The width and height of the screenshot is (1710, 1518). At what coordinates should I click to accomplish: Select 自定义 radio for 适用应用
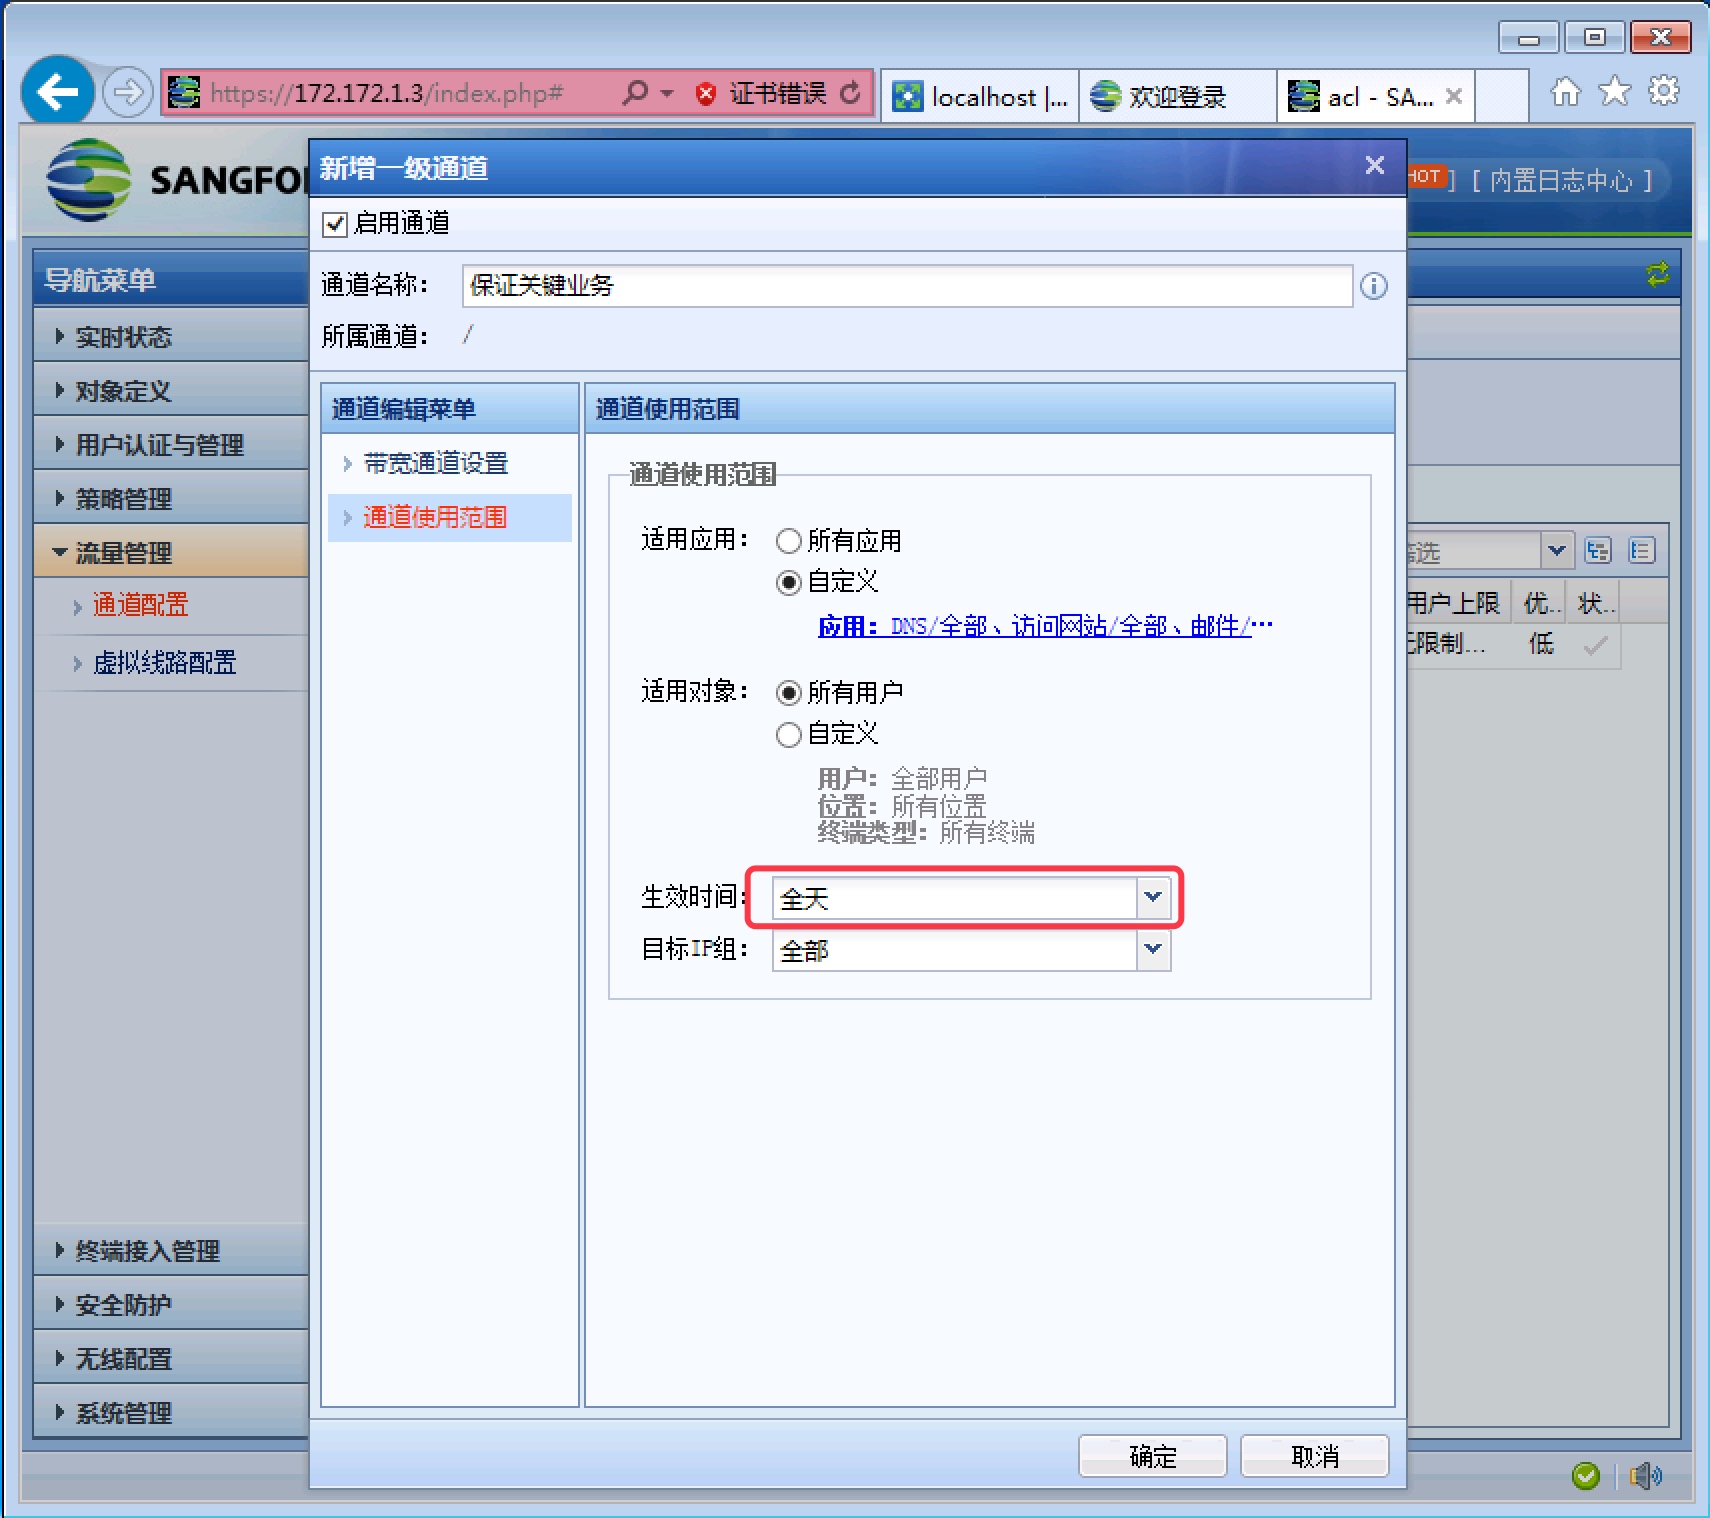tap(789, 582)
